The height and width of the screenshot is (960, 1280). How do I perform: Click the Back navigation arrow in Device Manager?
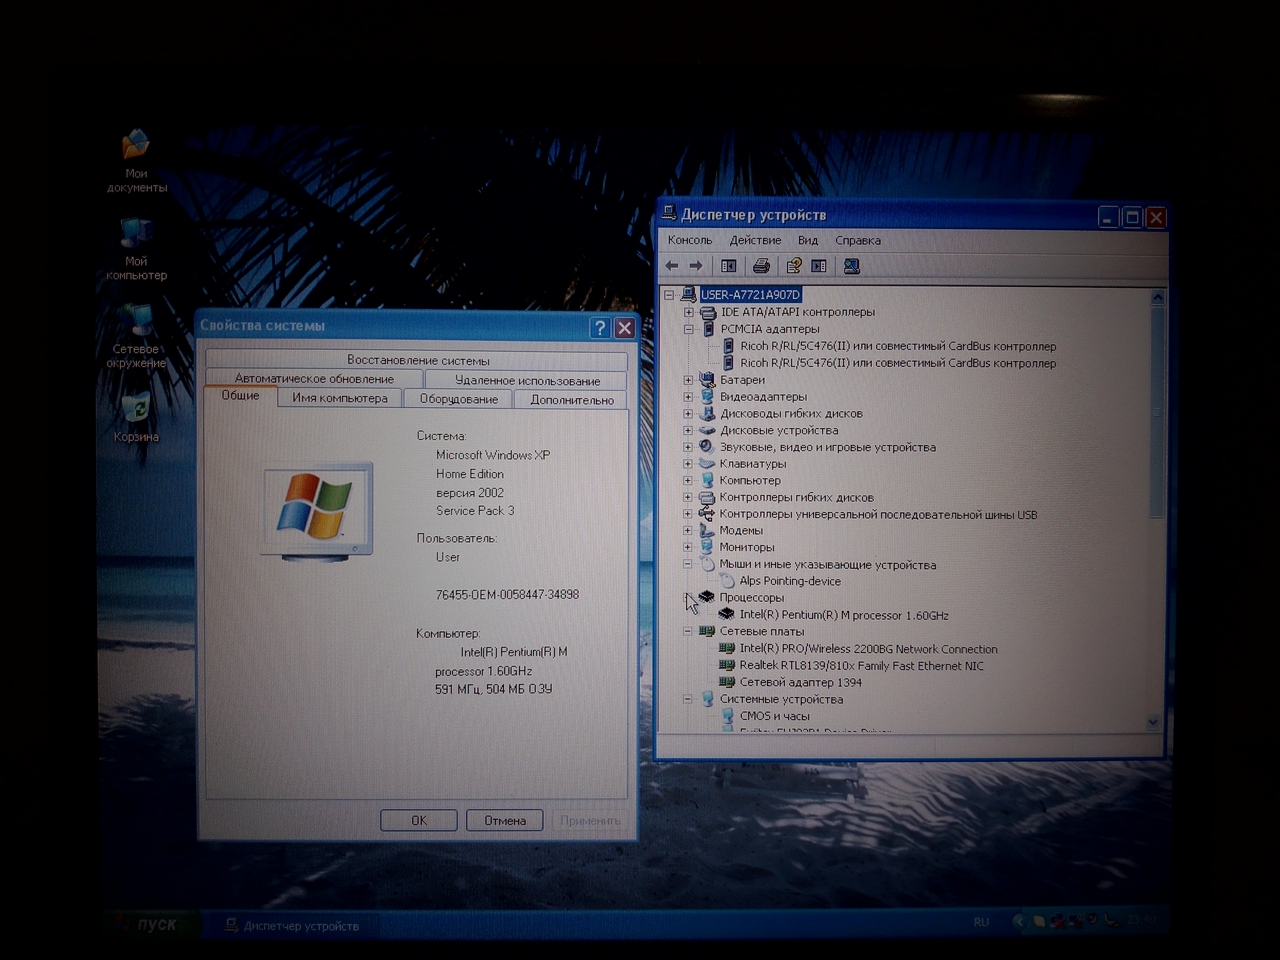(x=671, y=265)
